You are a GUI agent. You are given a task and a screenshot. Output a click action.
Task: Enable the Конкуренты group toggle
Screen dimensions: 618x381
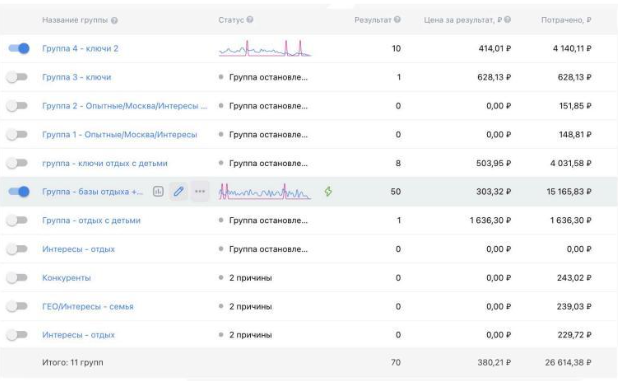point(17,278)
